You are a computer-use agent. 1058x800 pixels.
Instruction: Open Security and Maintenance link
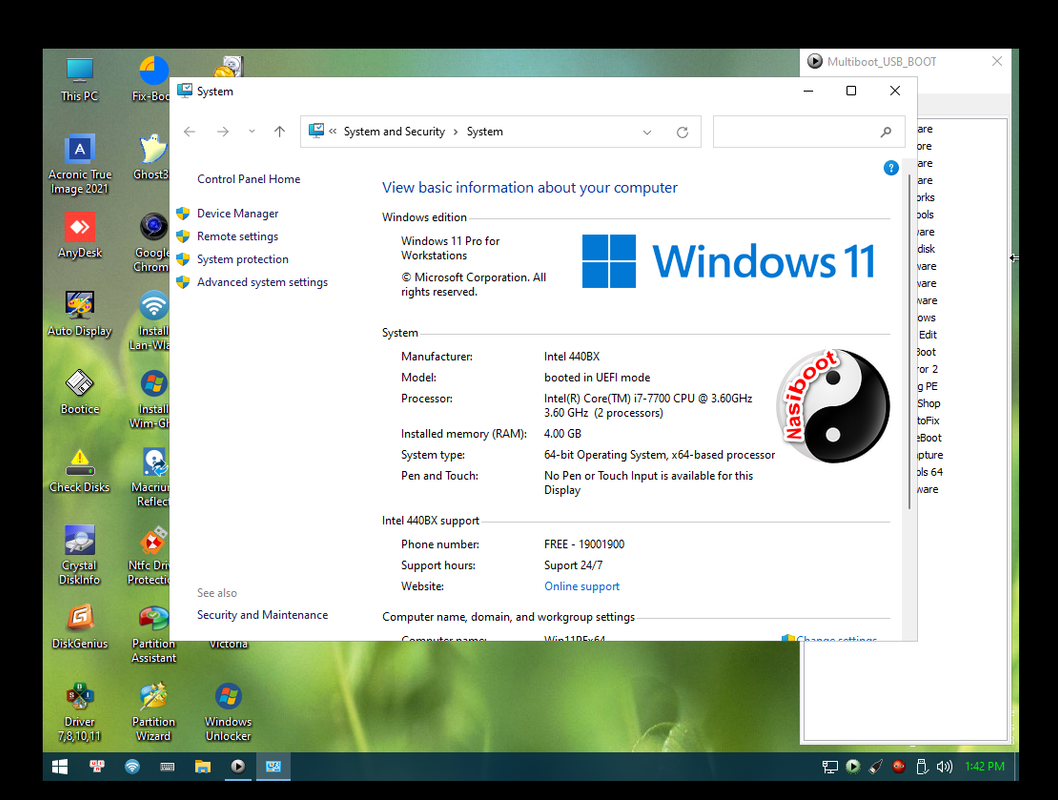262,615
